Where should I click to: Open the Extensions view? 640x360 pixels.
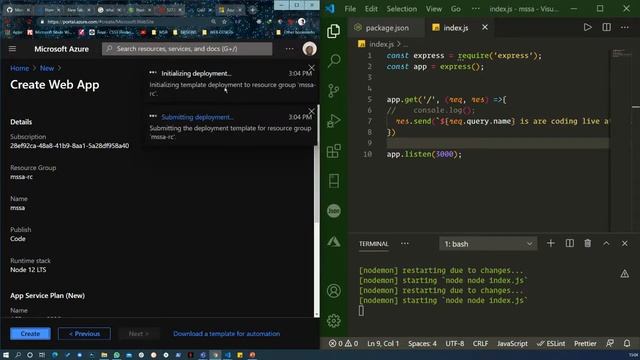tap(333, 151)
